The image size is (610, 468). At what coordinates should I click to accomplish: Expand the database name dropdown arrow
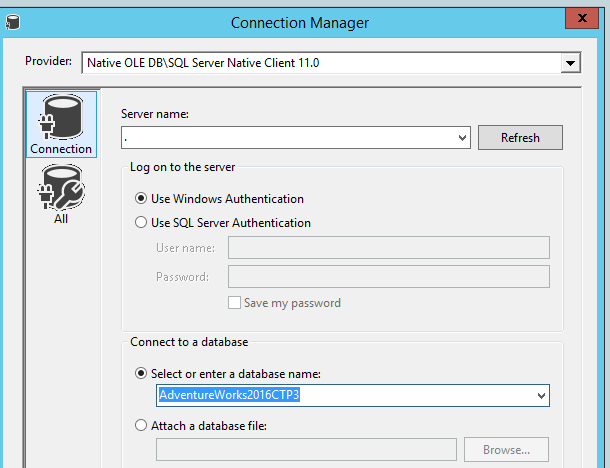point(541,396)
